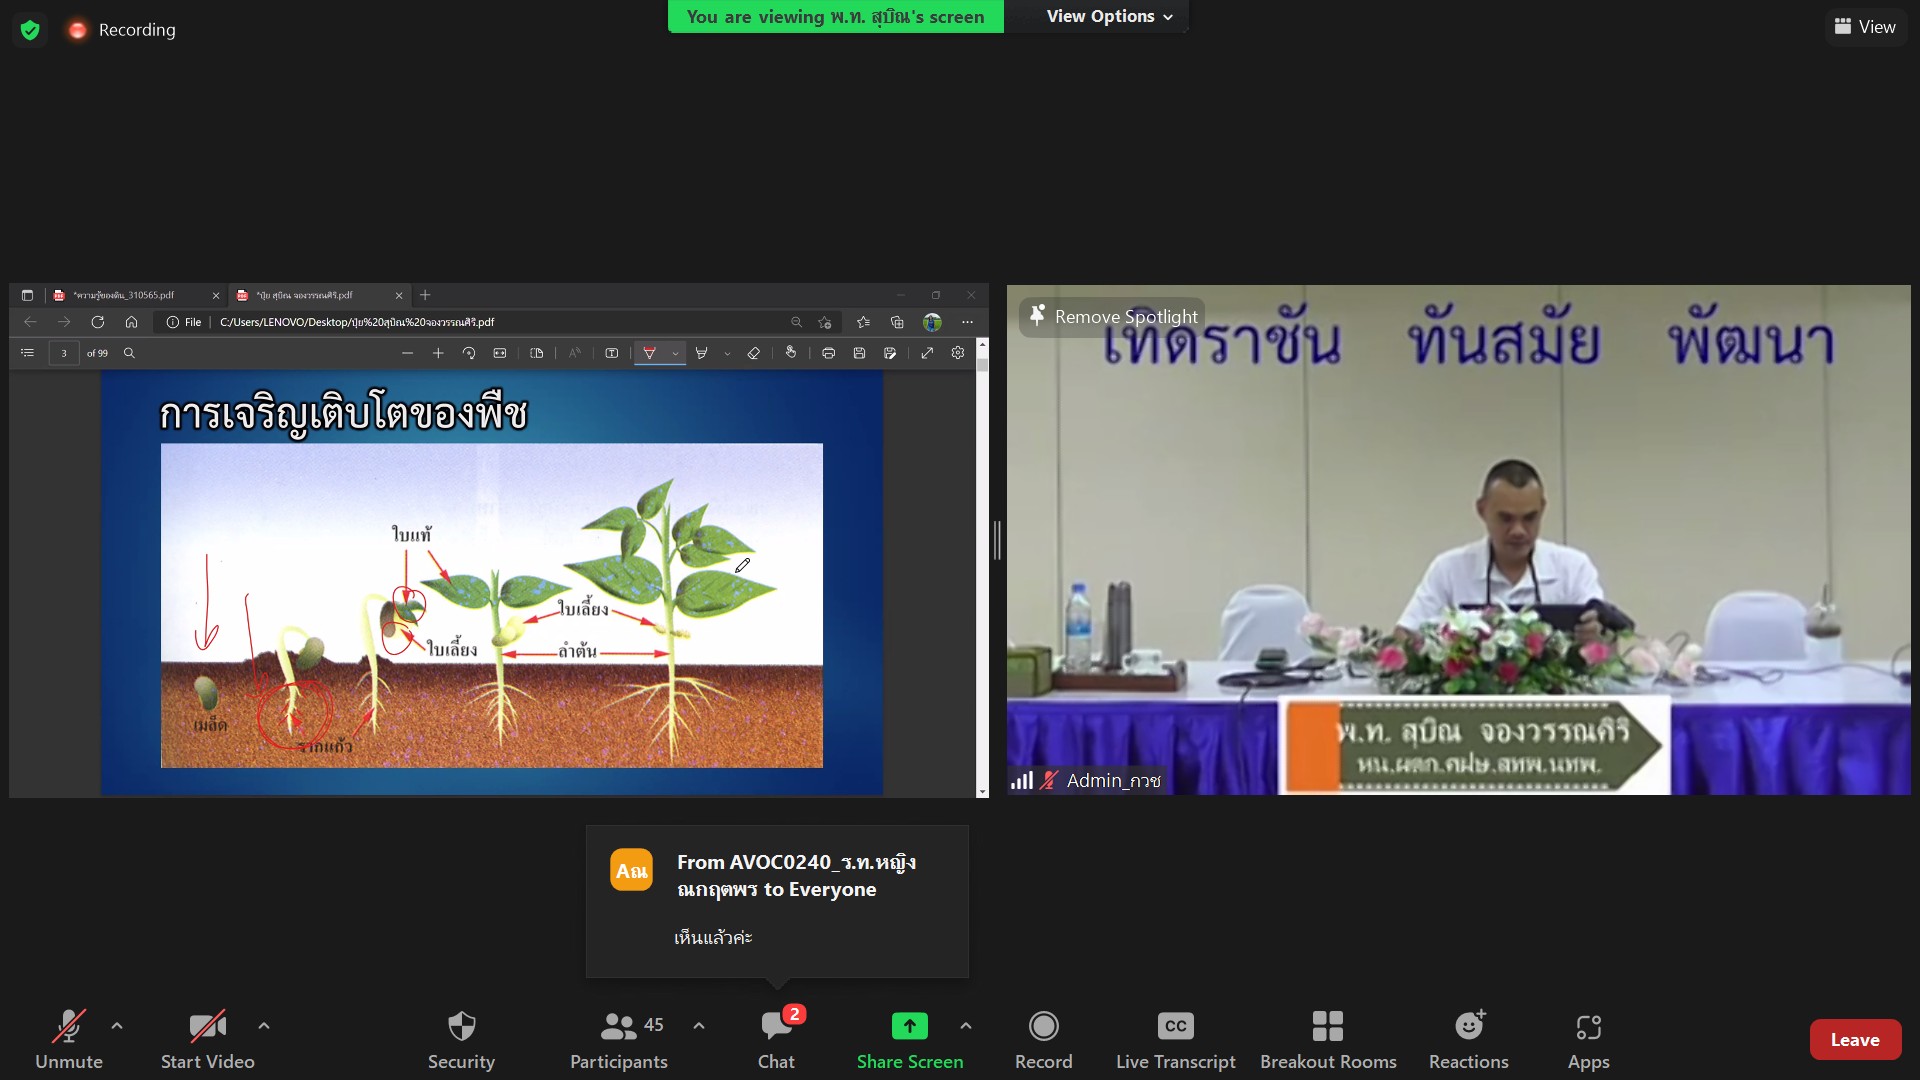The width and height of the screenshot is (1920, 1080).
Task: Unmute the microphone
Action: 69,1040
